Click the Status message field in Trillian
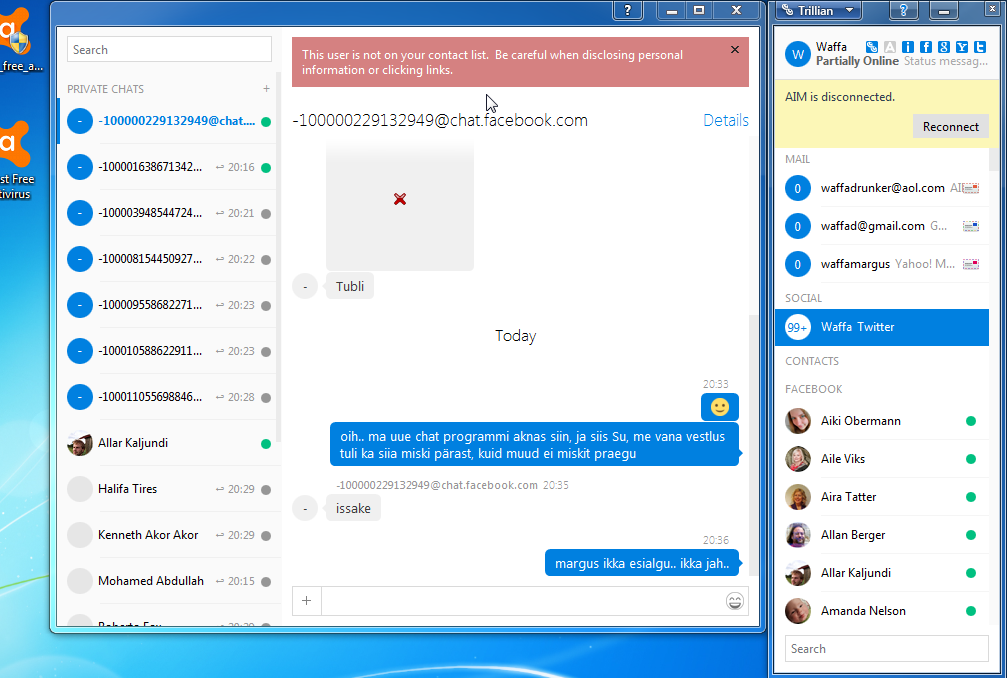The width and height of the screenshot is (1007, 678). pos(945,61)
